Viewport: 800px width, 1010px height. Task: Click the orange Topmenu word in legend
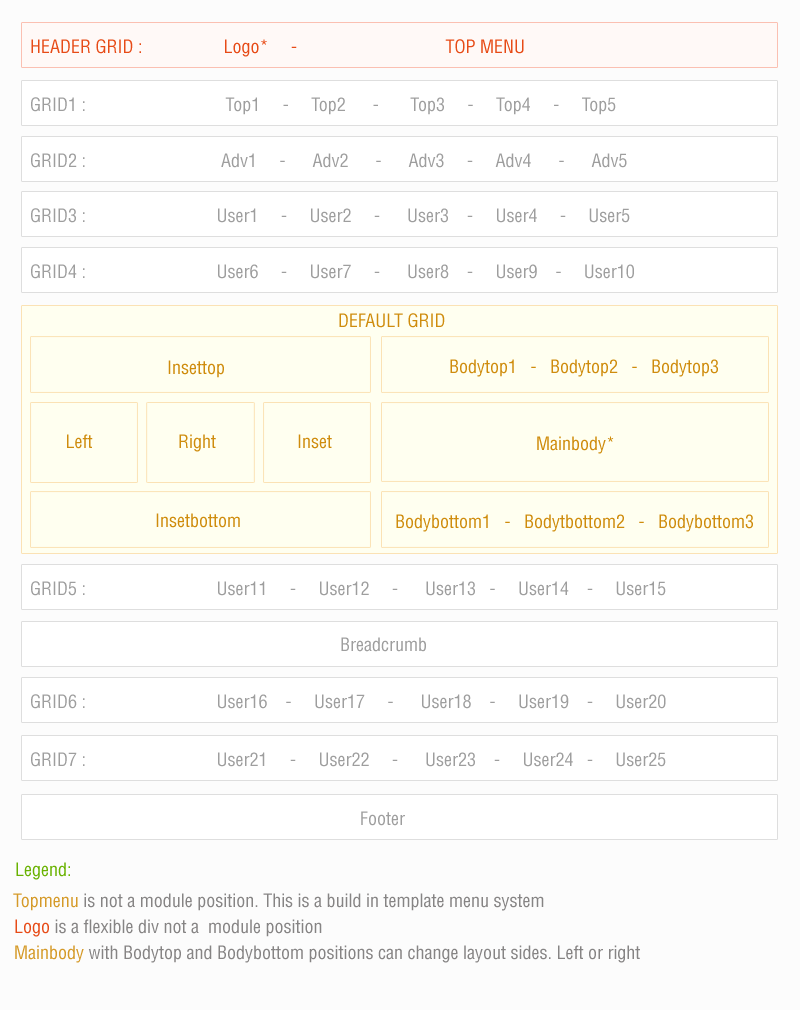tap(46, 901)
